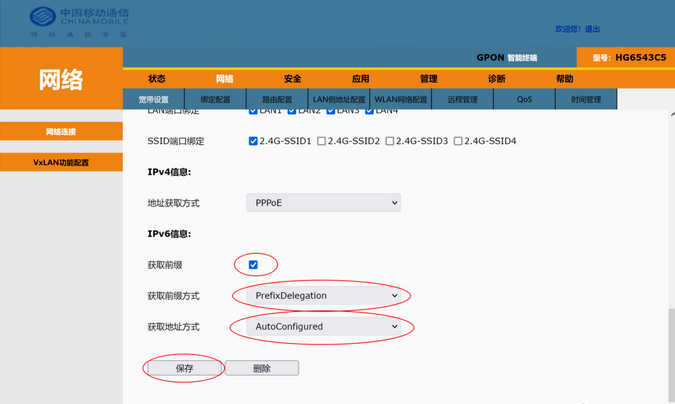675x404 pixels.
Task: Go to the 诊断 tab
Action: [496, 79]
